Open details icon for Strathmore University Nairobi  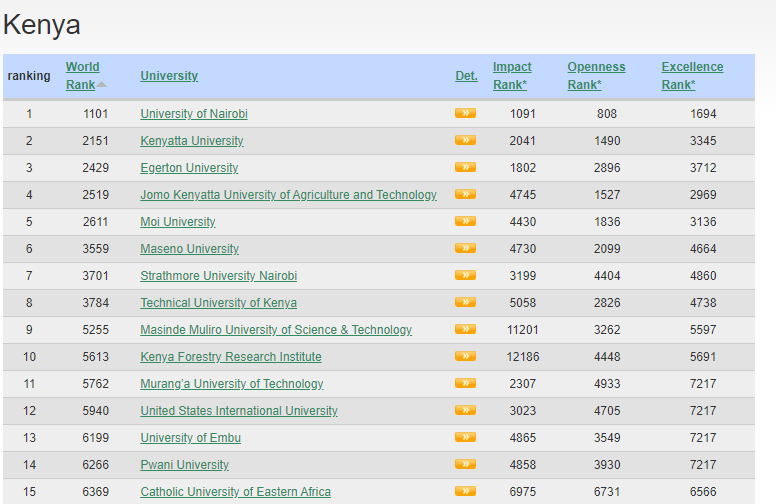pos(465,275)
